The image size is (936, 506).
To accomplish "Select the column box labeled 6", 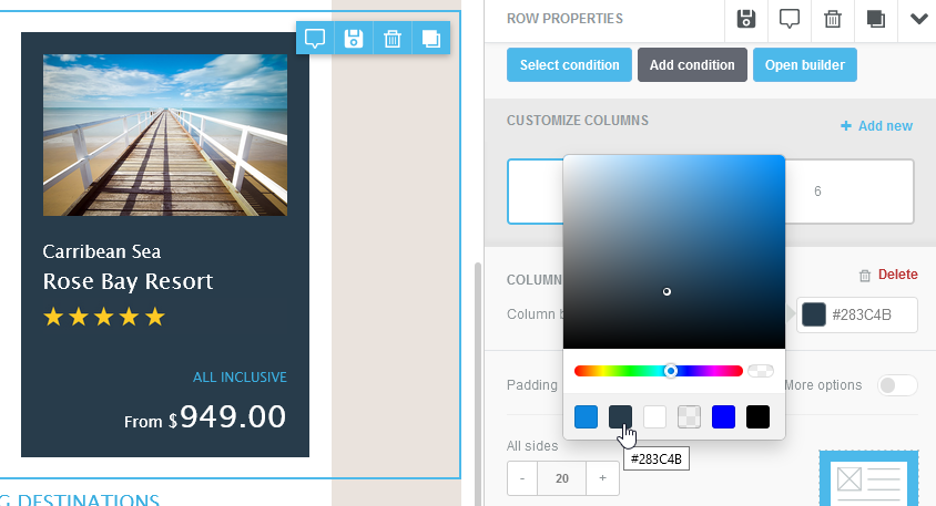I will coord(849,192).
